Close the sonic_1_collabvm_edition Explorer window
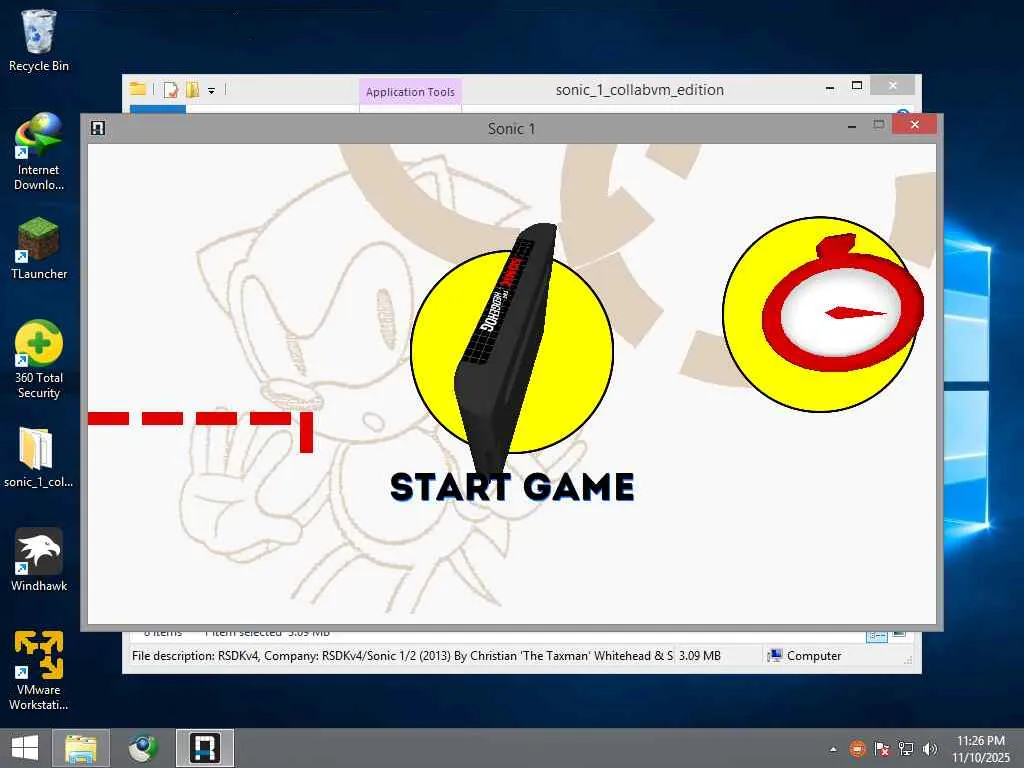 (893, 86)
